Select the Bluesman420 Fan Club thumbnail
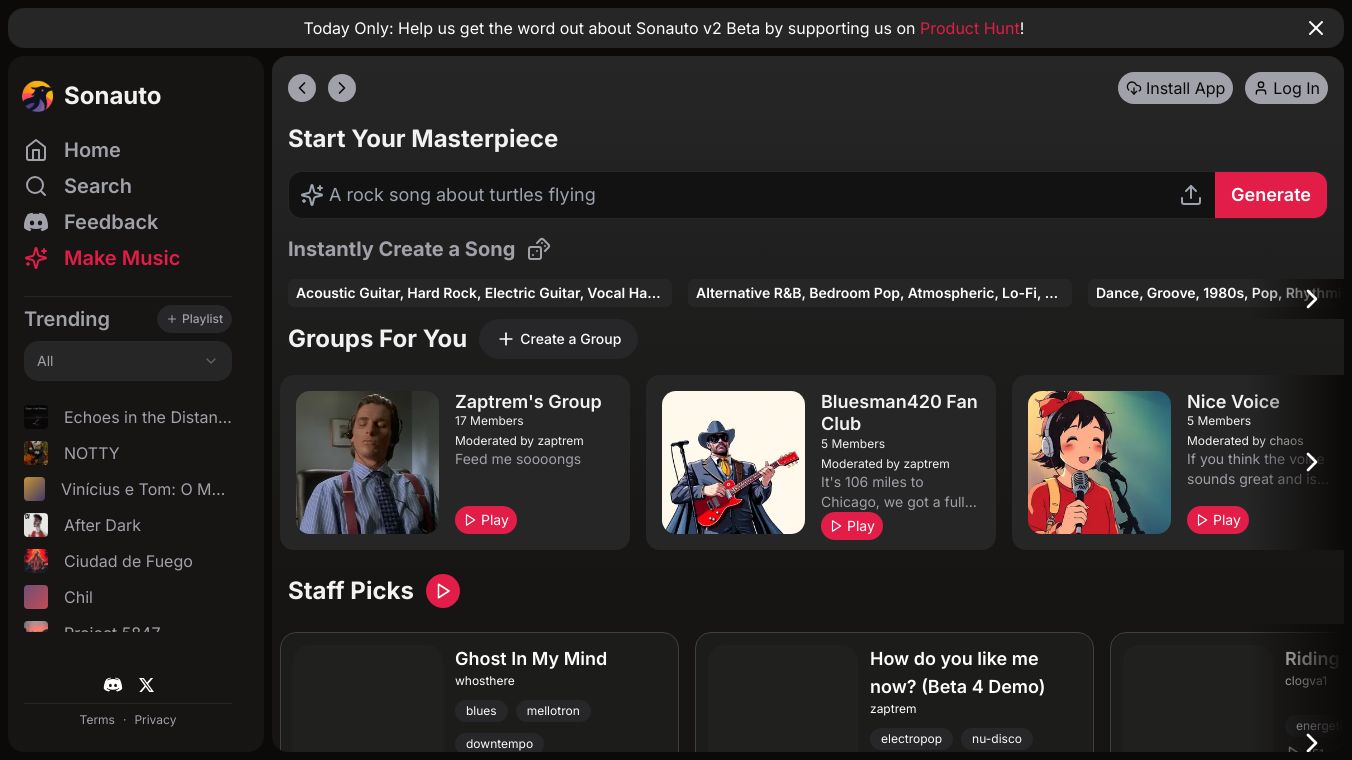 [x=733, y=462]
